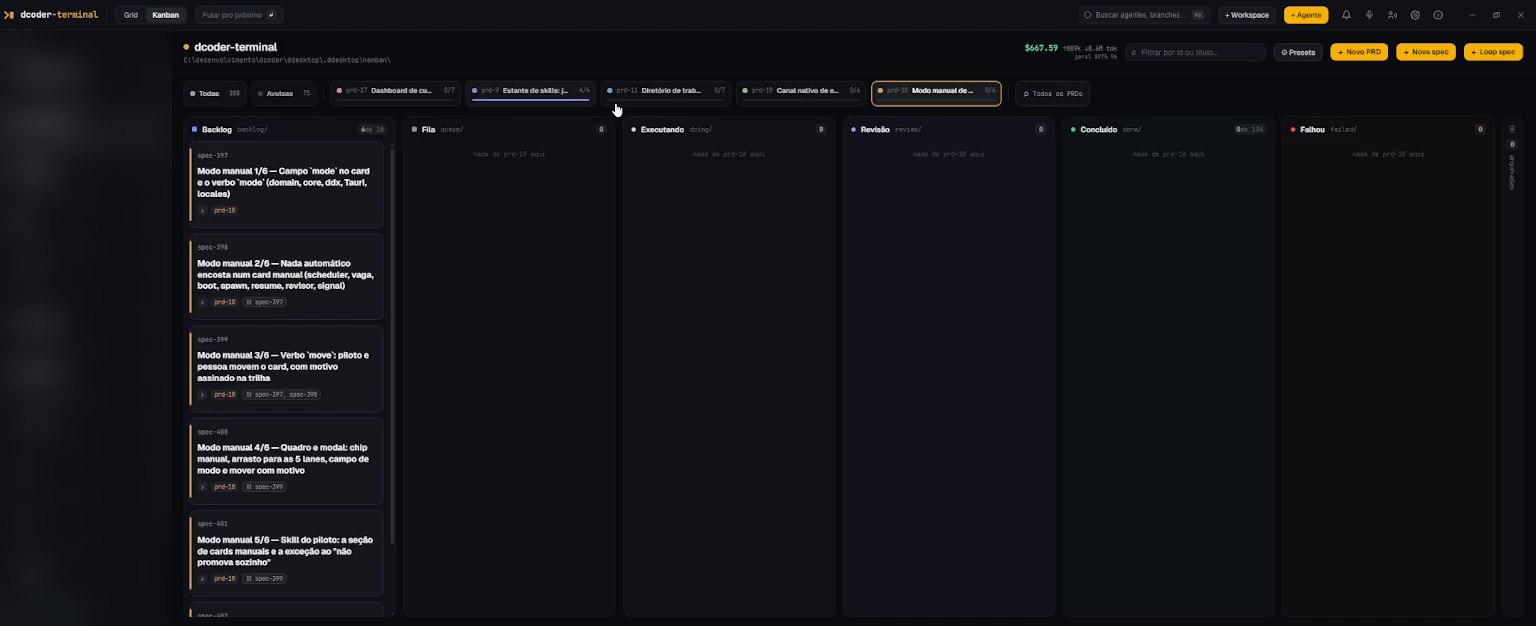This screenshot has height=626, width=1536.
Task: Open card Modo manual 4/6 spec-400
Action: click(286, 461)
